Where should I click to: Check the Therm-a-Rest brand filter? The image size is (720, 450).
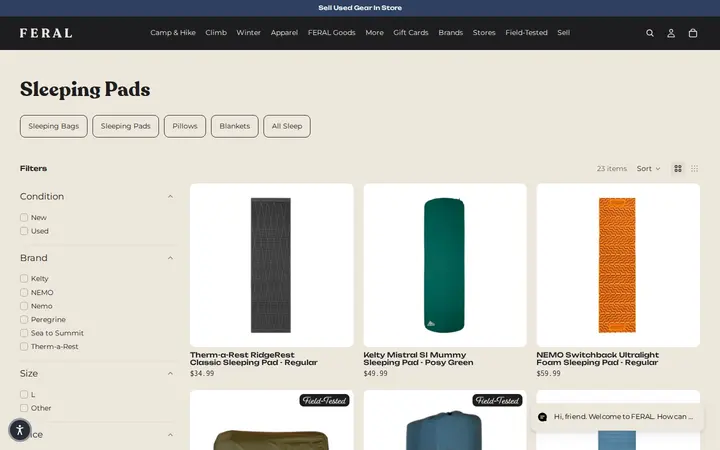click(x=24, y=346)
